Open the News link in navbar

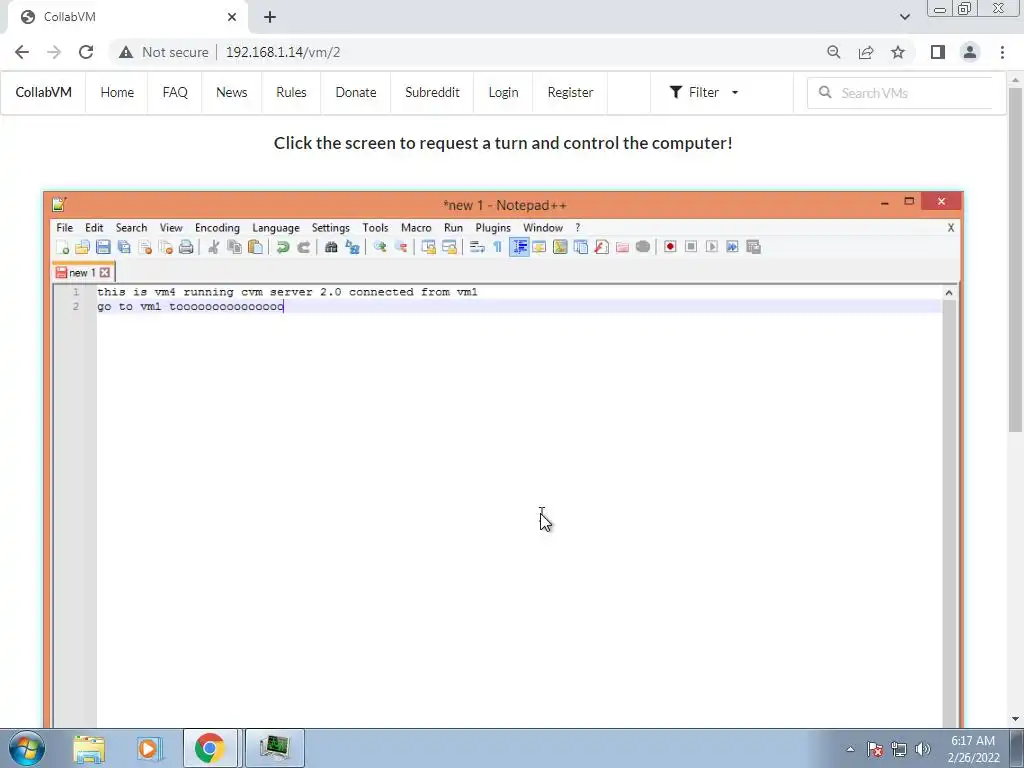(x=232, y=93)
